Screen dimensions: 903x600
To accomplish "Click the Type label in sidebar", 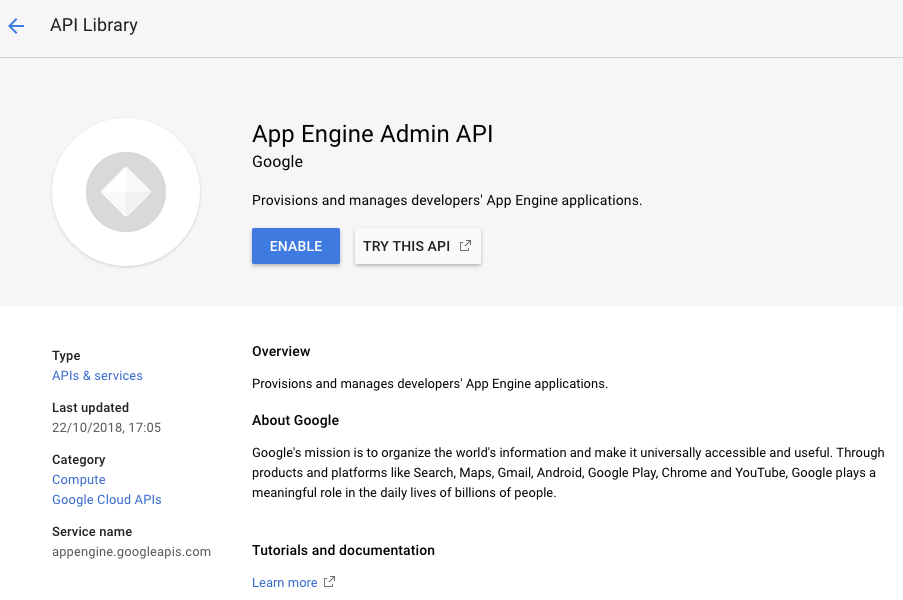I will click(66, 356).
